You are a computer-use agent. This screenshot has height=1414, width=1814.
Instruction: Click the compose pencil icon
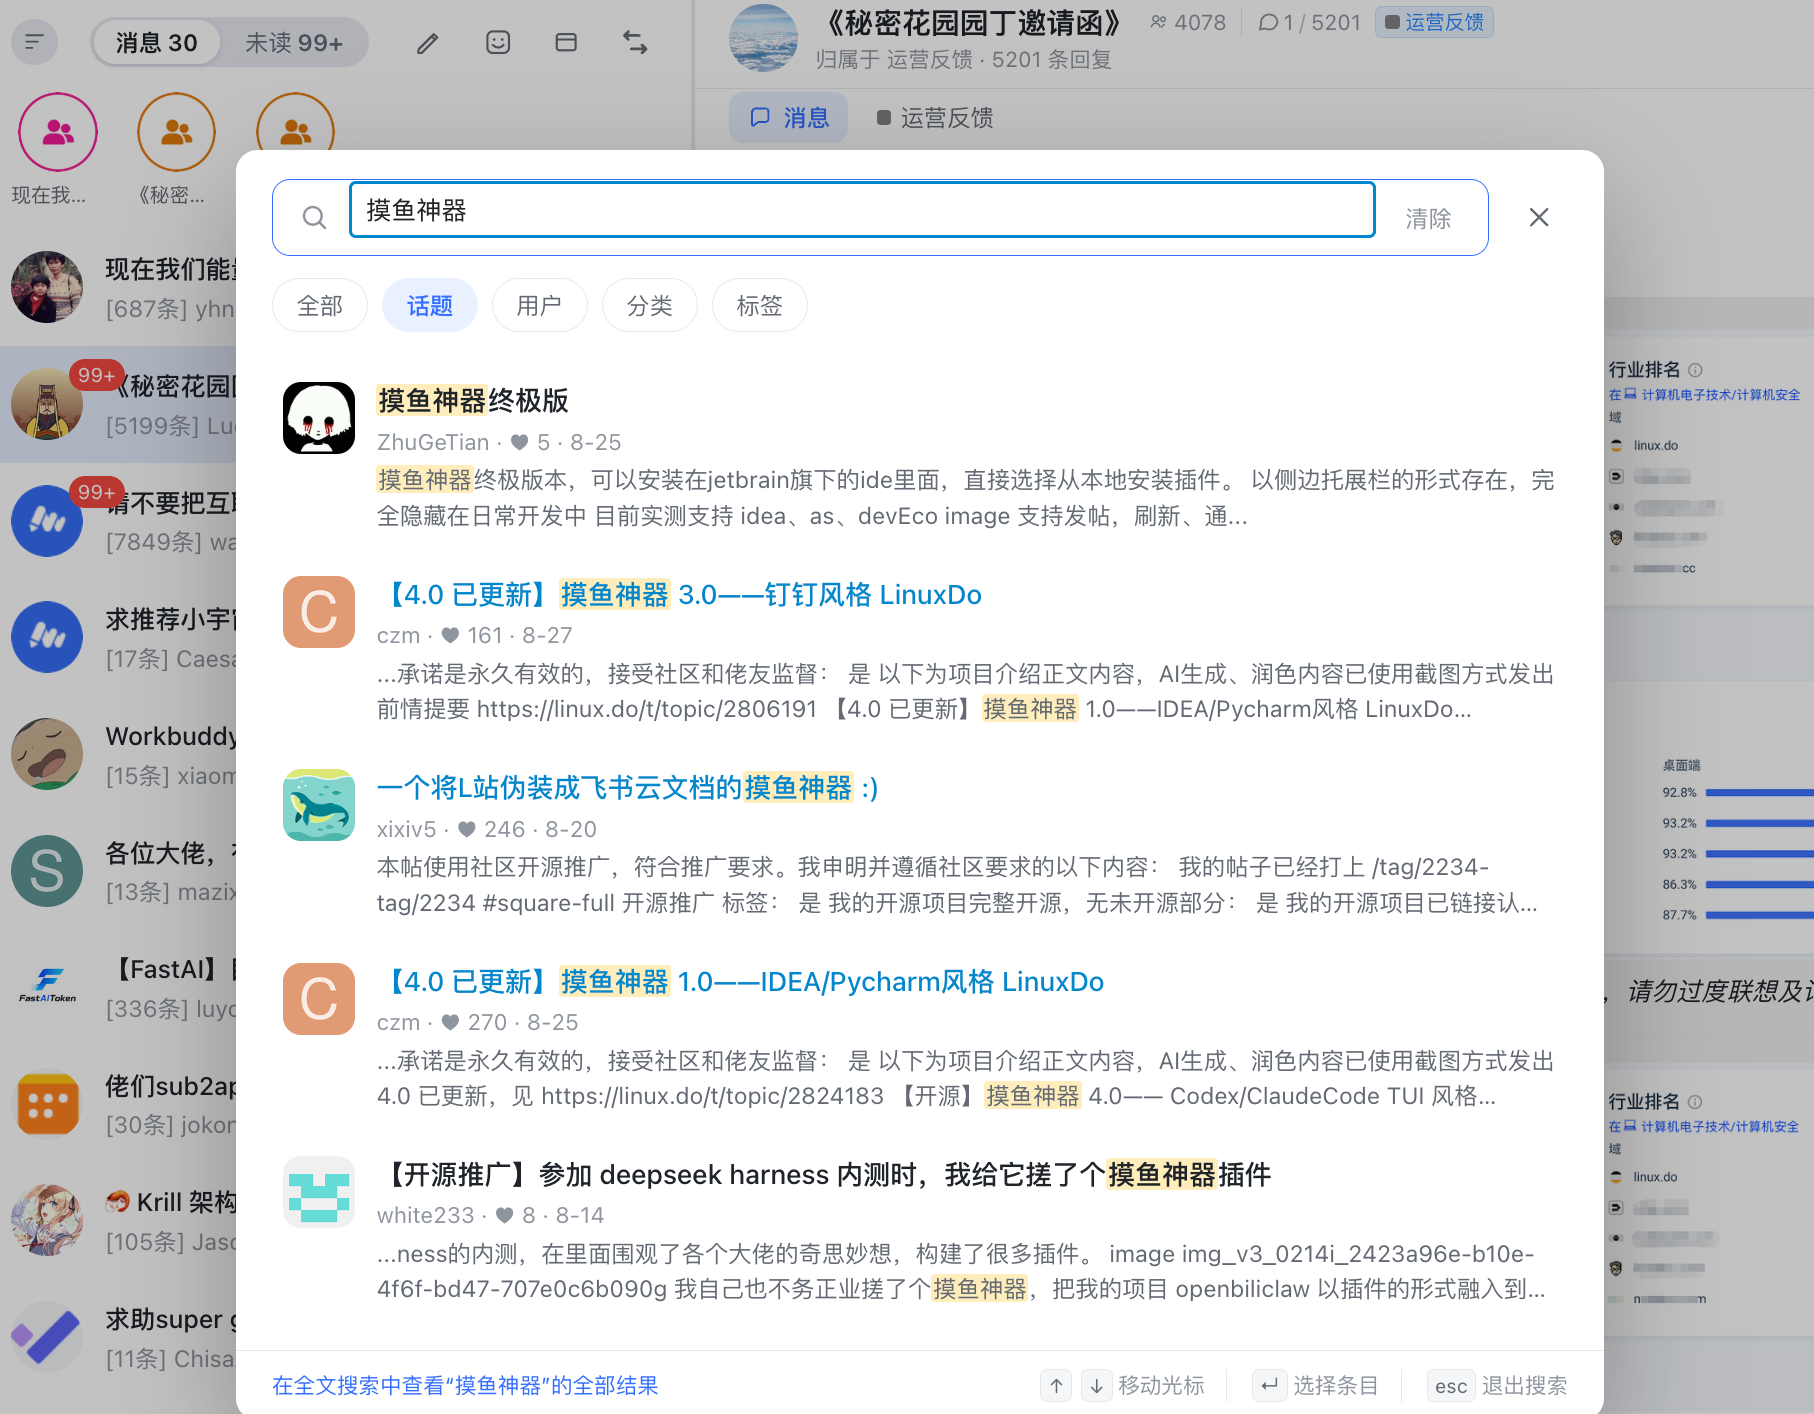tap(428, 43)
